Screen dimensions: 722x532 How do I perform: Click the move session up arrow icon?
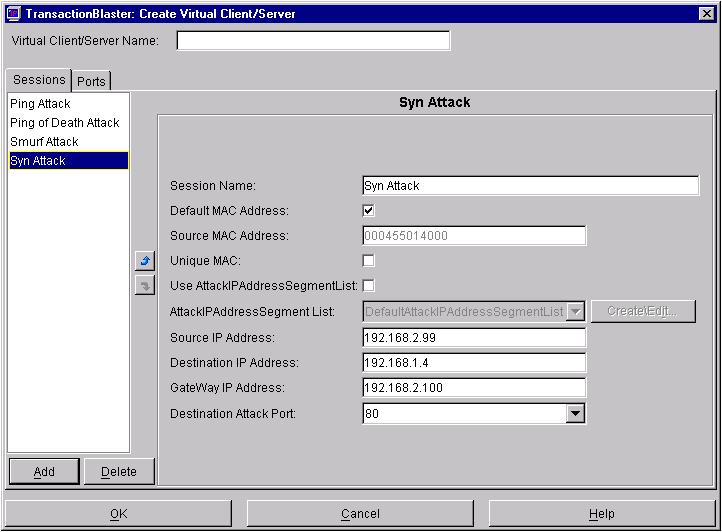pyautogui.click(x=145, y=261)
